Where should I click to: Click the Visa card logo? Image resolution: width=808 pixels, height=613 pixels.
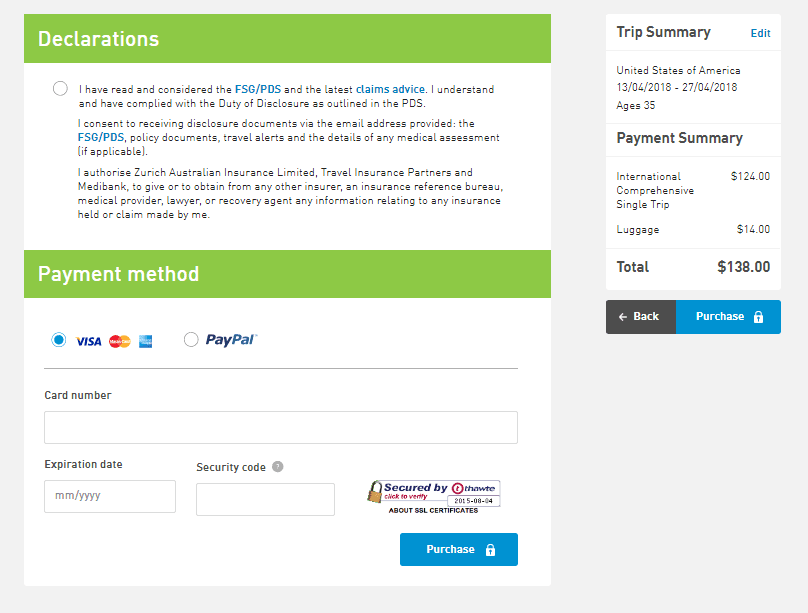click(89, 341)
